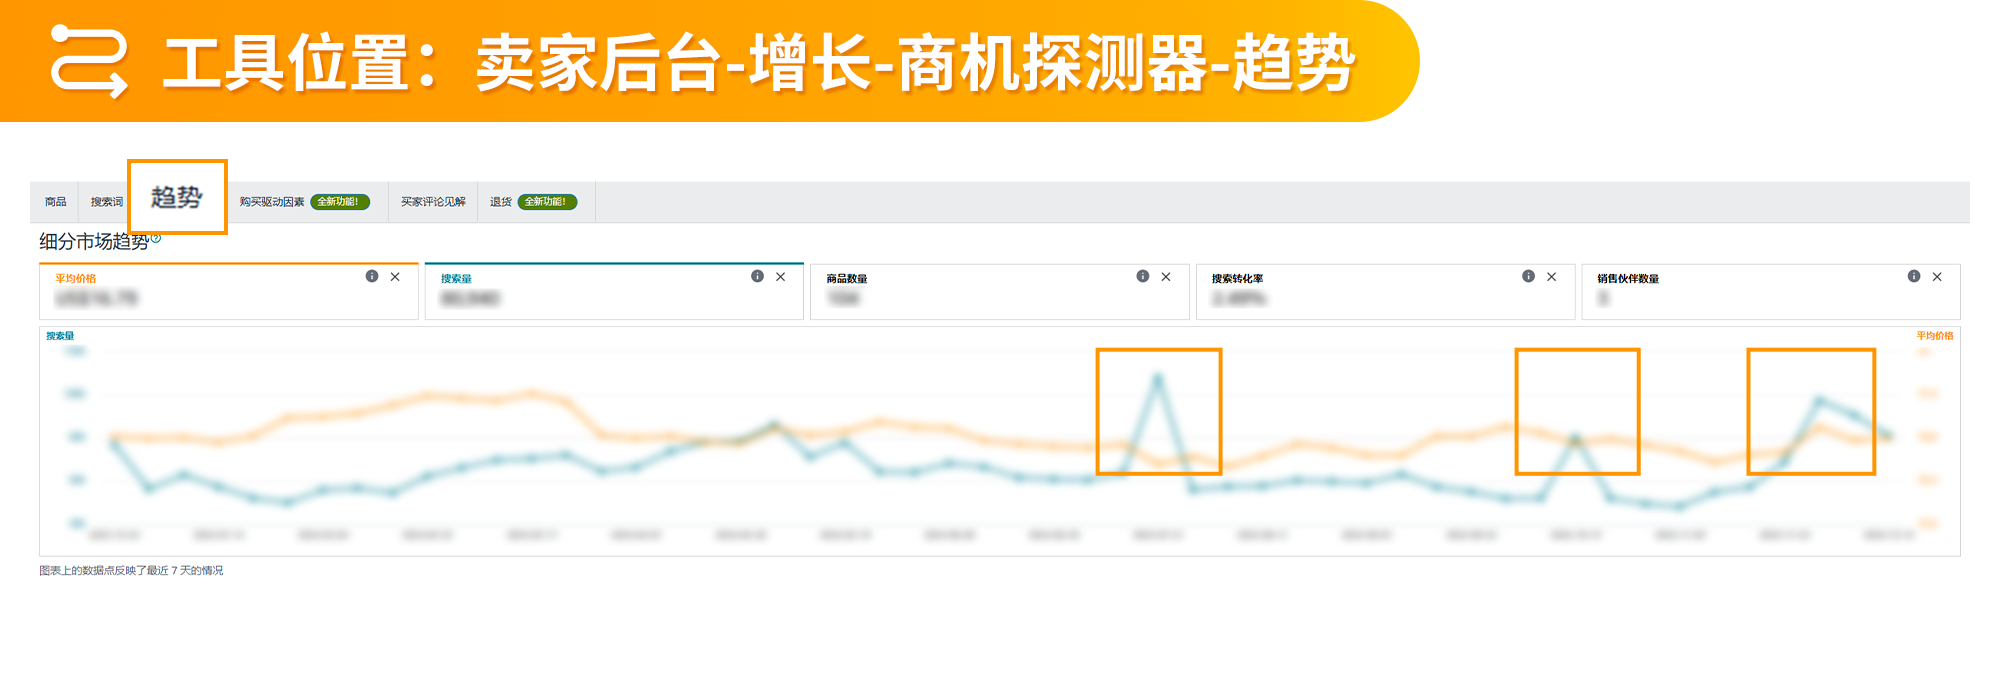Click the 细分市场趋势 heading

click(x=94, y=242)
